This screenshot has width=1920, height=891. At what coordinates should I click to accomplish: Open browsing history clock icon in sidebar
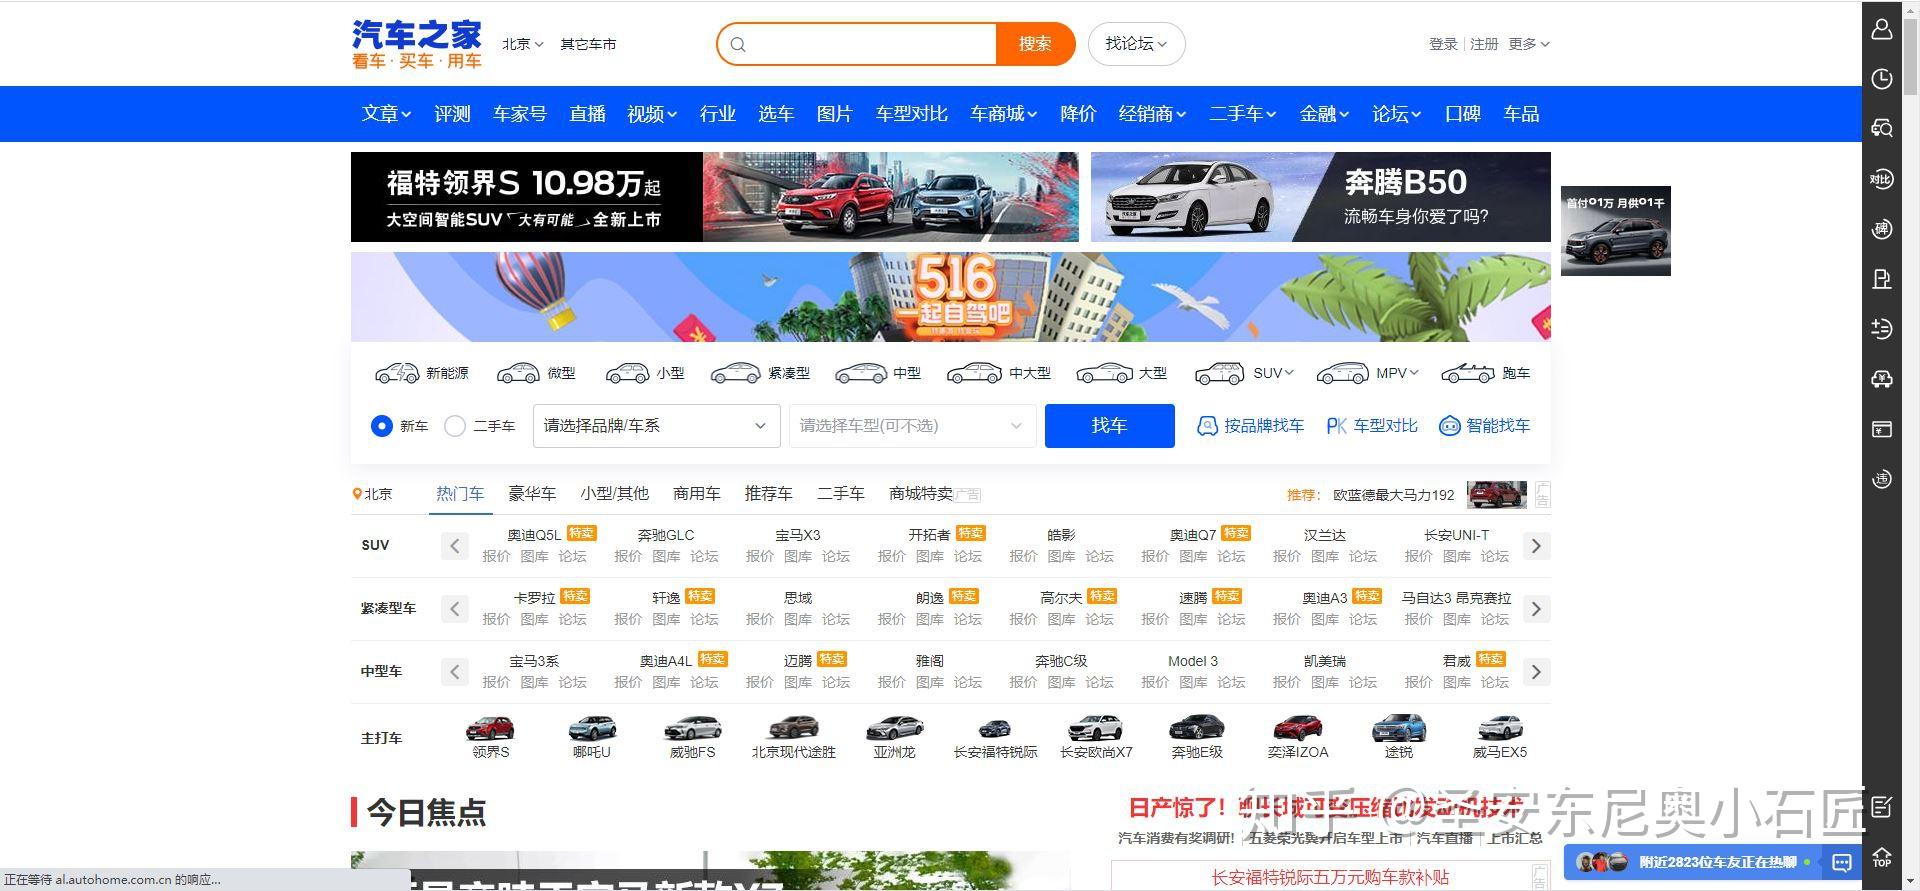1881,79
